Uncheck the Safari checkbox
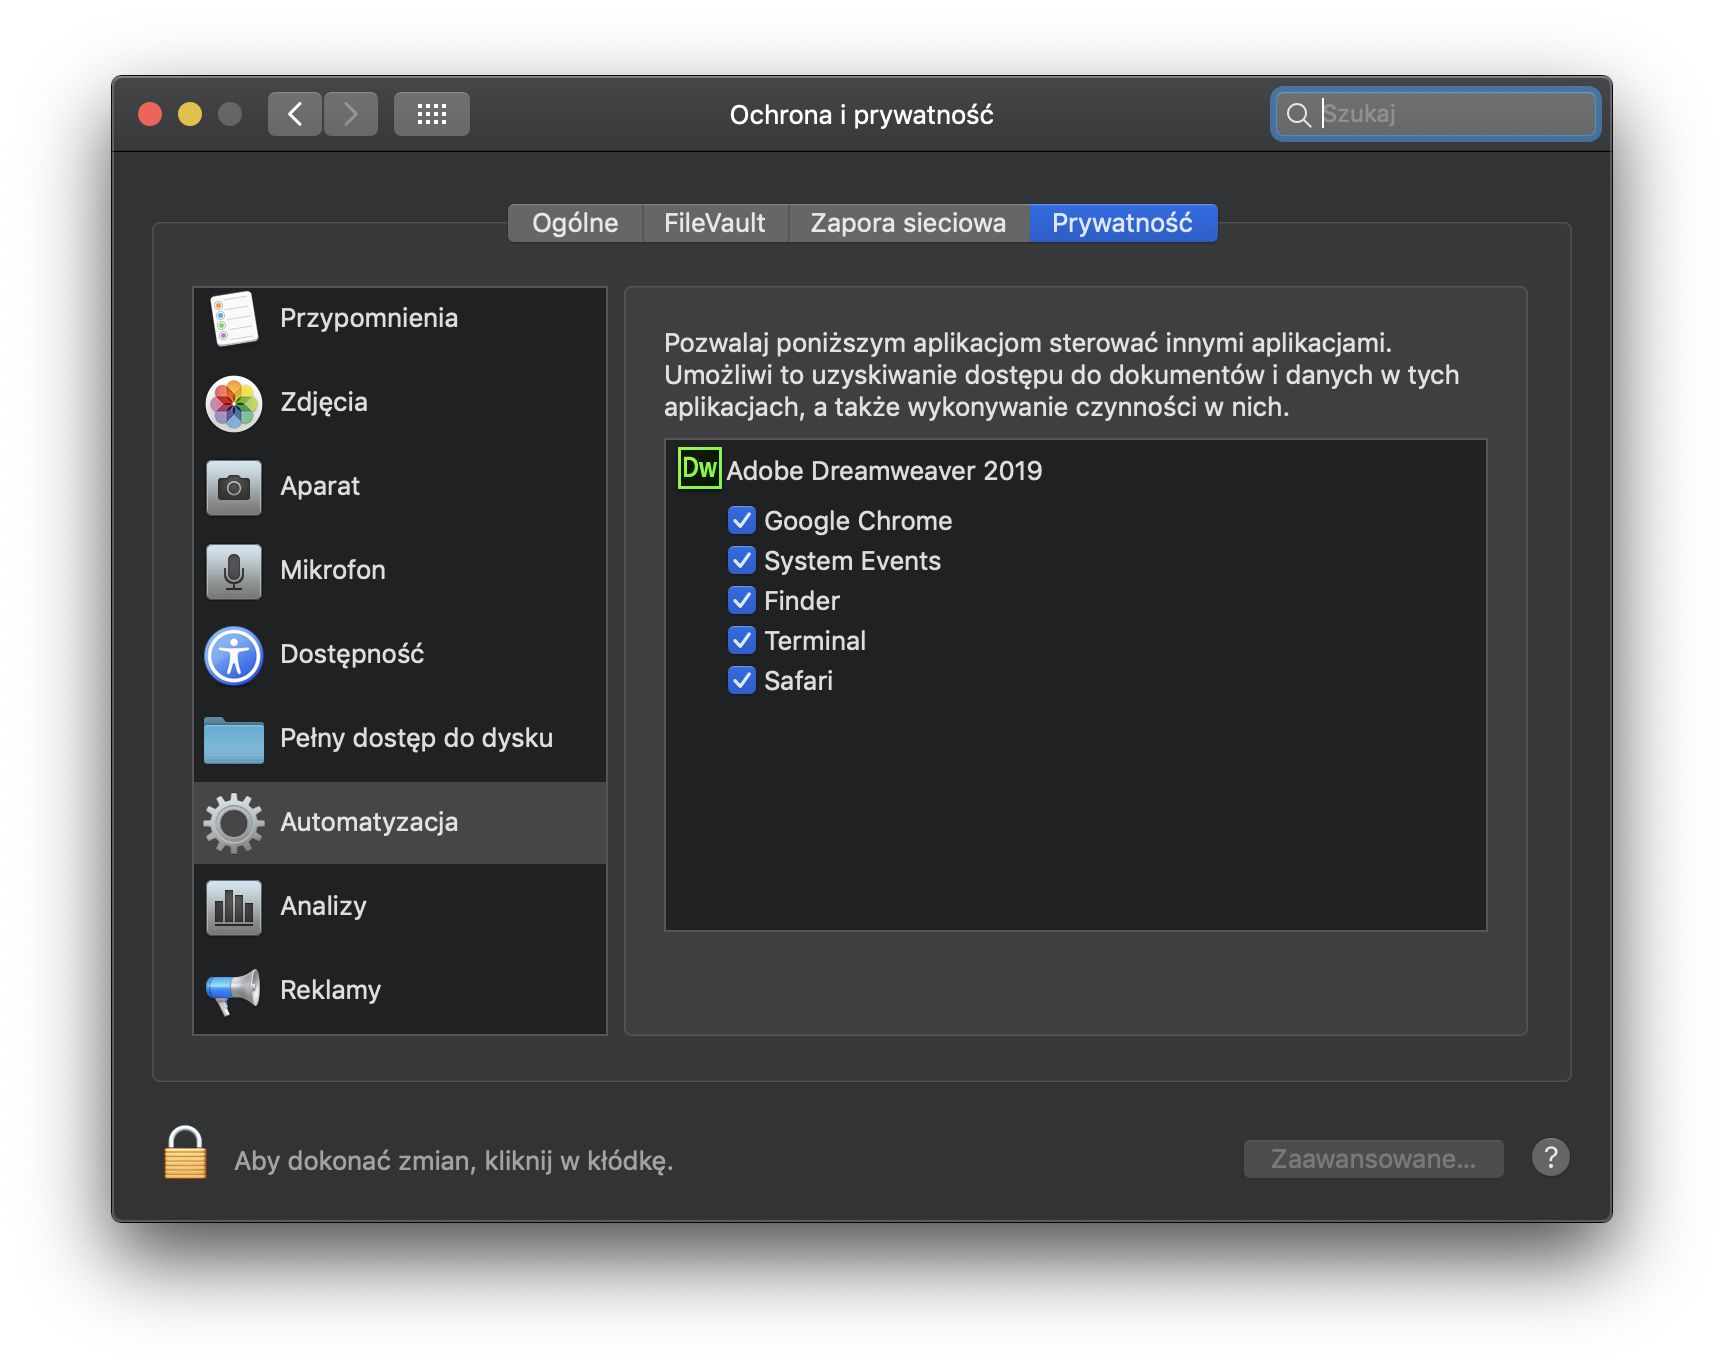This screenshot has height=1370, width=1724. click(742, 681)
